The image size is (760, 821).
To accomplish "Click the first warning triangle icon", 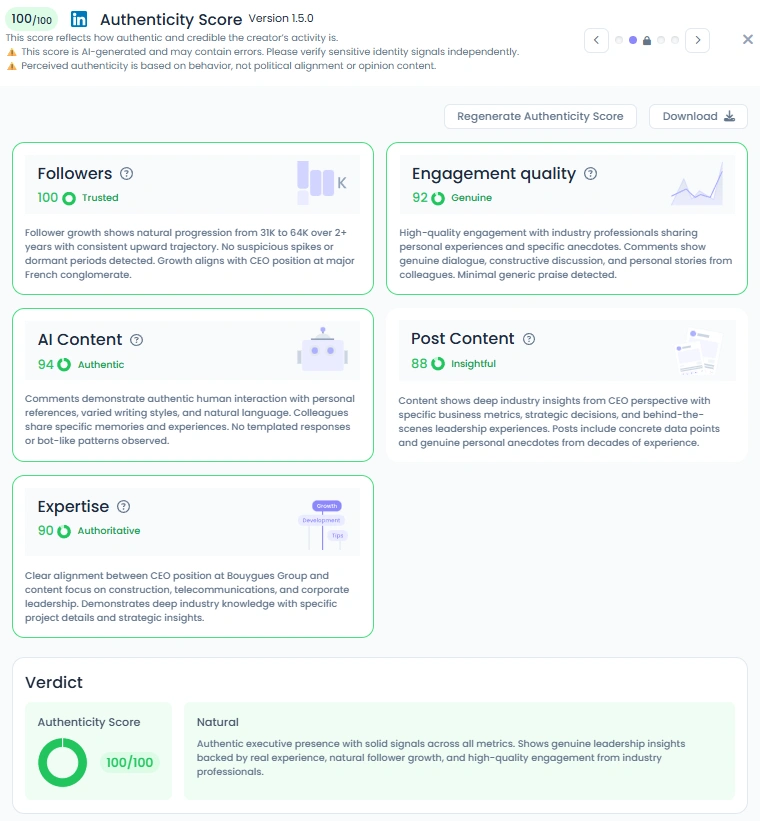I will point(12,52).
